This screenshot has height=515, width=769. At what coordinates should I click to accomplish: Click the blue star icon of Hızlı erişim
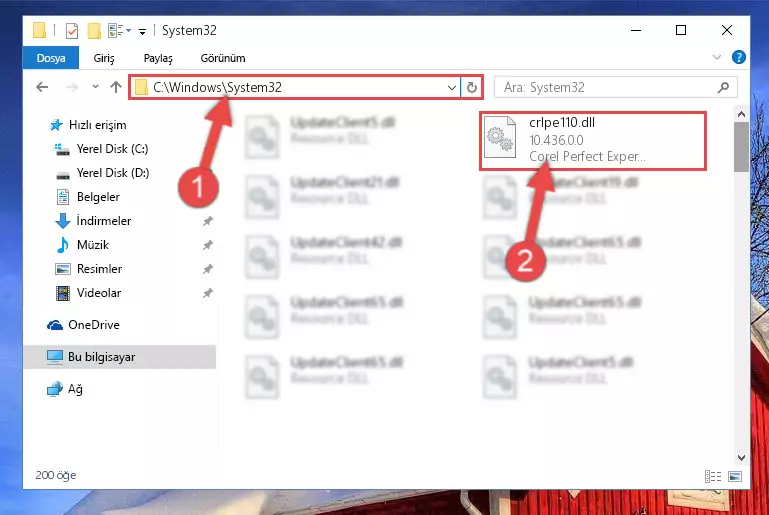coord(56,125)
